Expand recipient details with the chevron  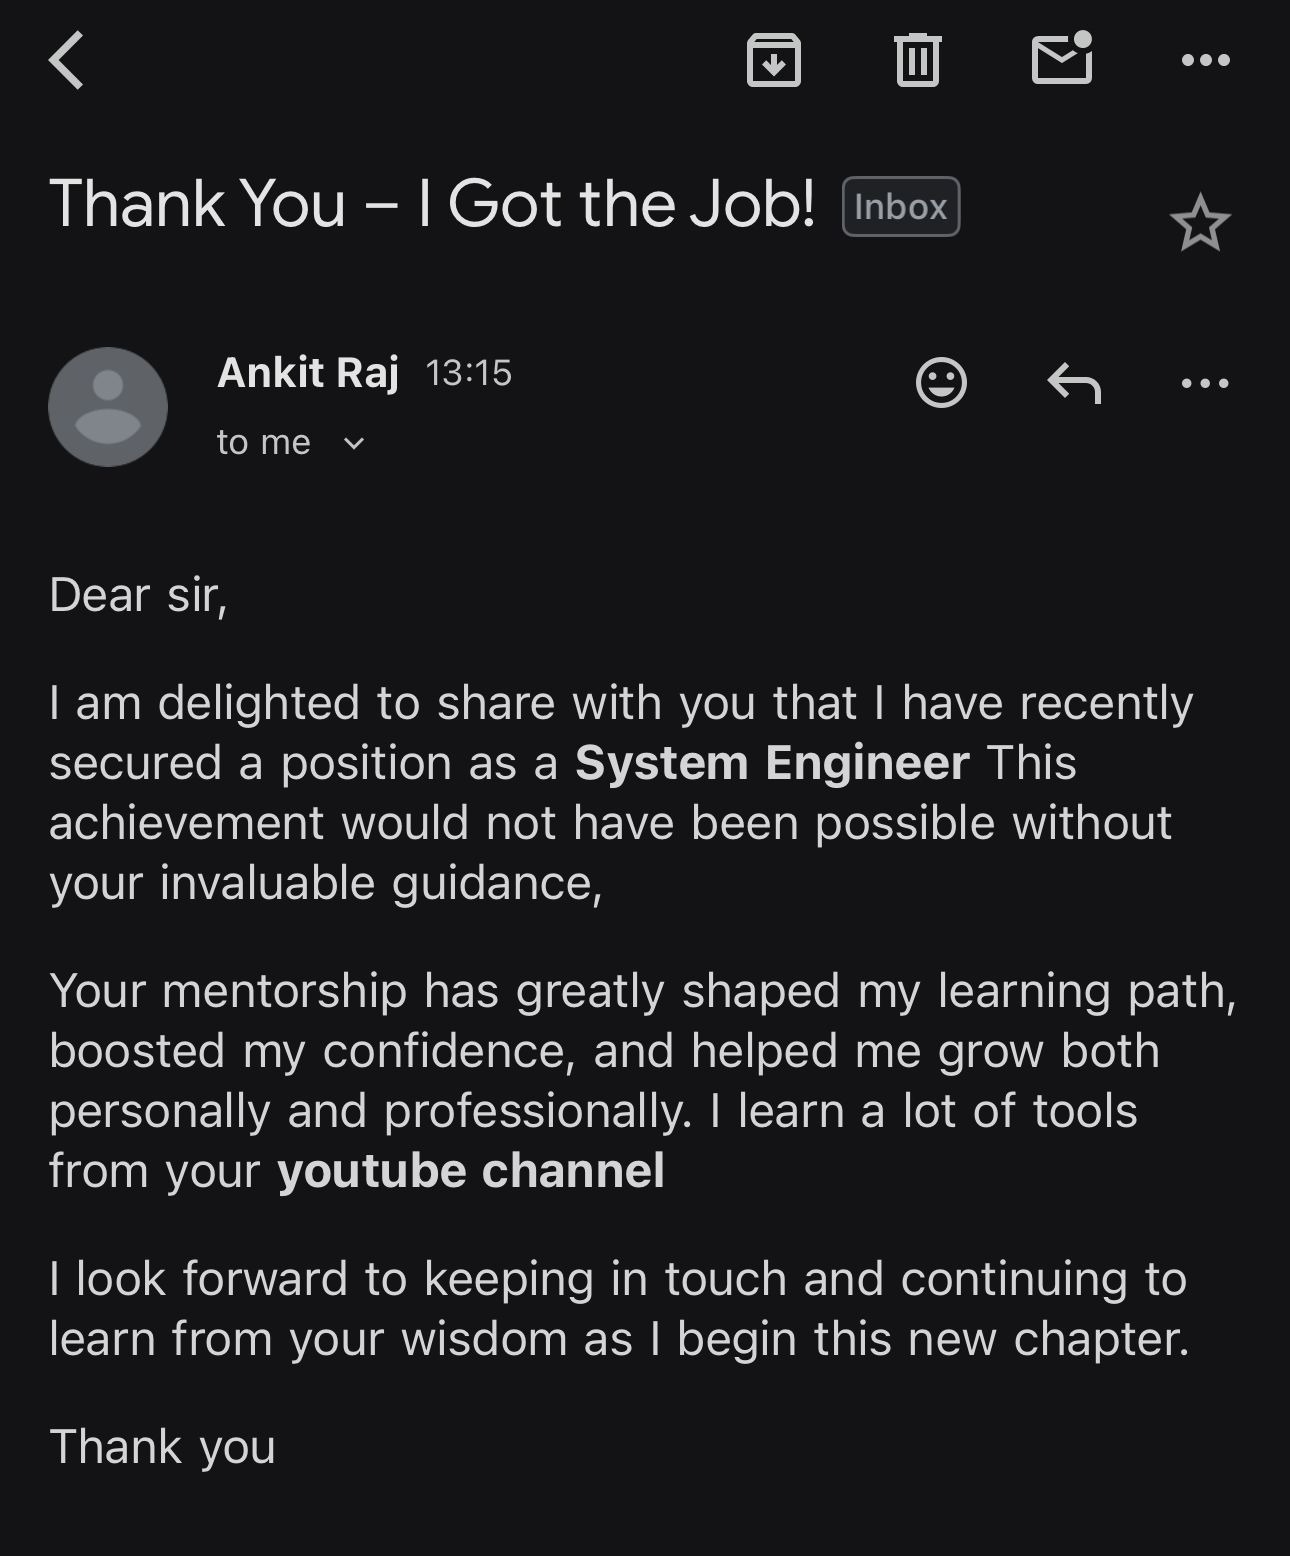[354, 443]
